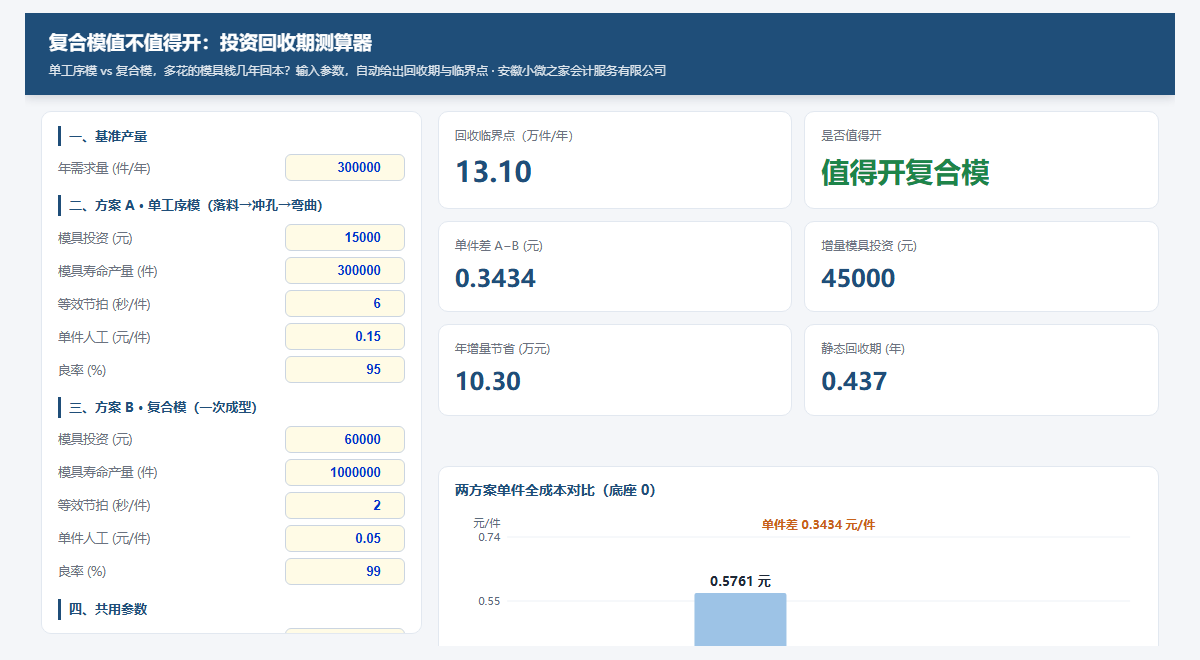
Task: Click the 值得开复合模 result text
Action: point(905,172)
